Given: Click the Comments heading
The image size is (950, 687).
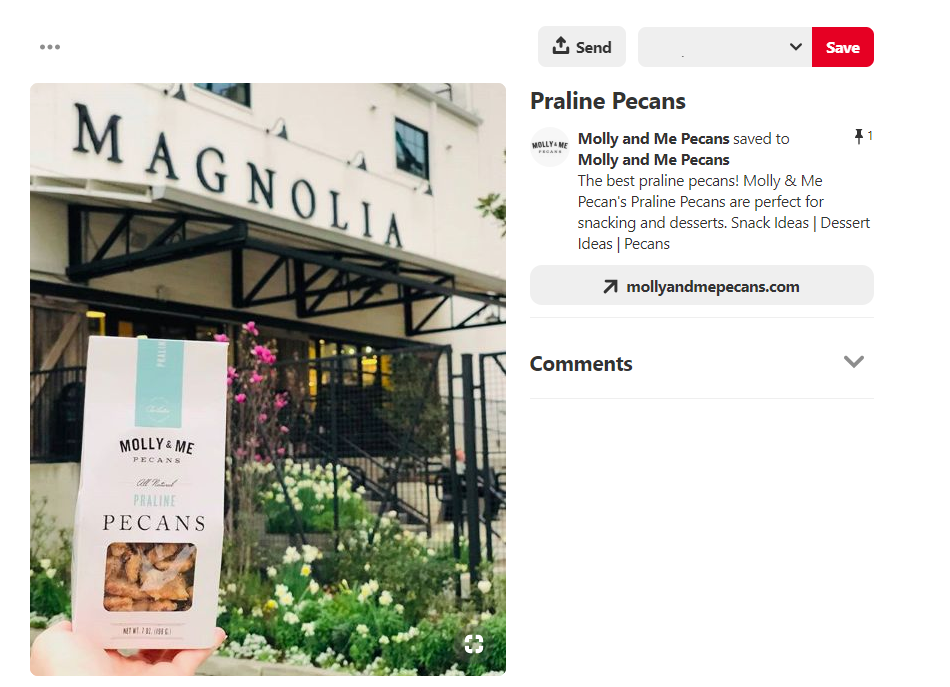Looking at the screenshot, I should click(580, 364).
